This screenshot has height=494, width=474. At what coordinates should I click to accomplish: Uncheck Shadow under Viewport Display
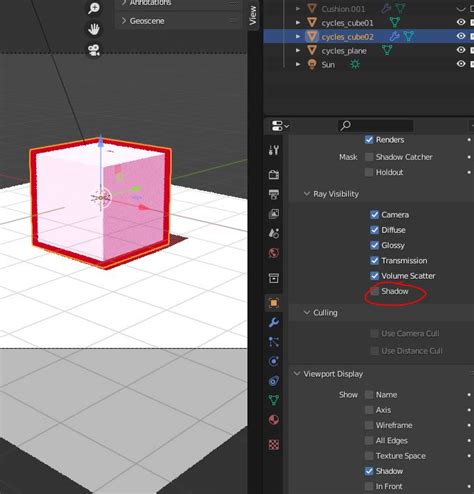[369, 471]
